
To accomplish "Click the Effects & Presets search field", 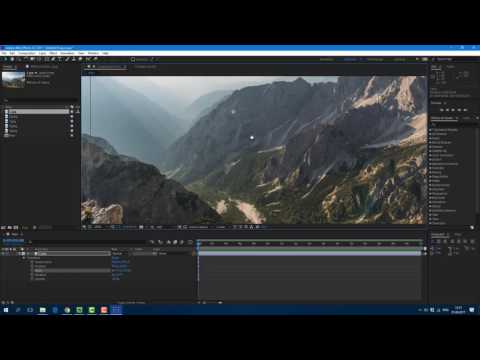I will click(453, 125).
